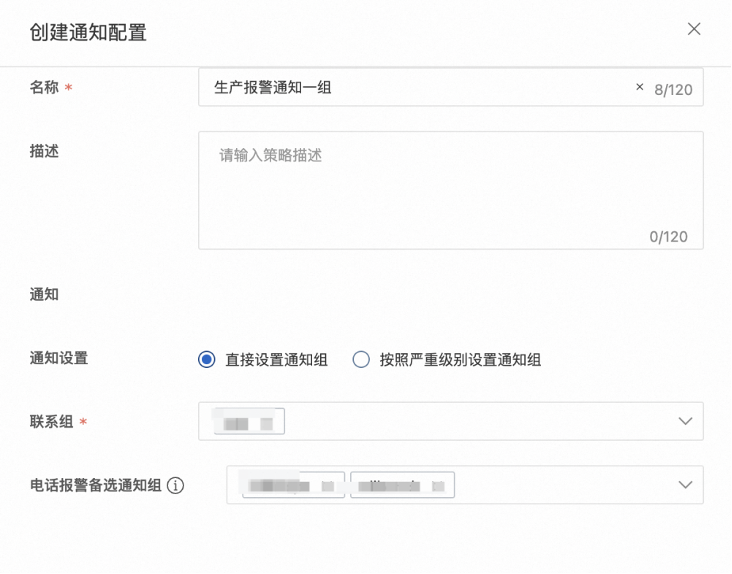Select the 直接设置通知组 radio button
Screen dimensions: 732x574
click(x=207, y=360)
